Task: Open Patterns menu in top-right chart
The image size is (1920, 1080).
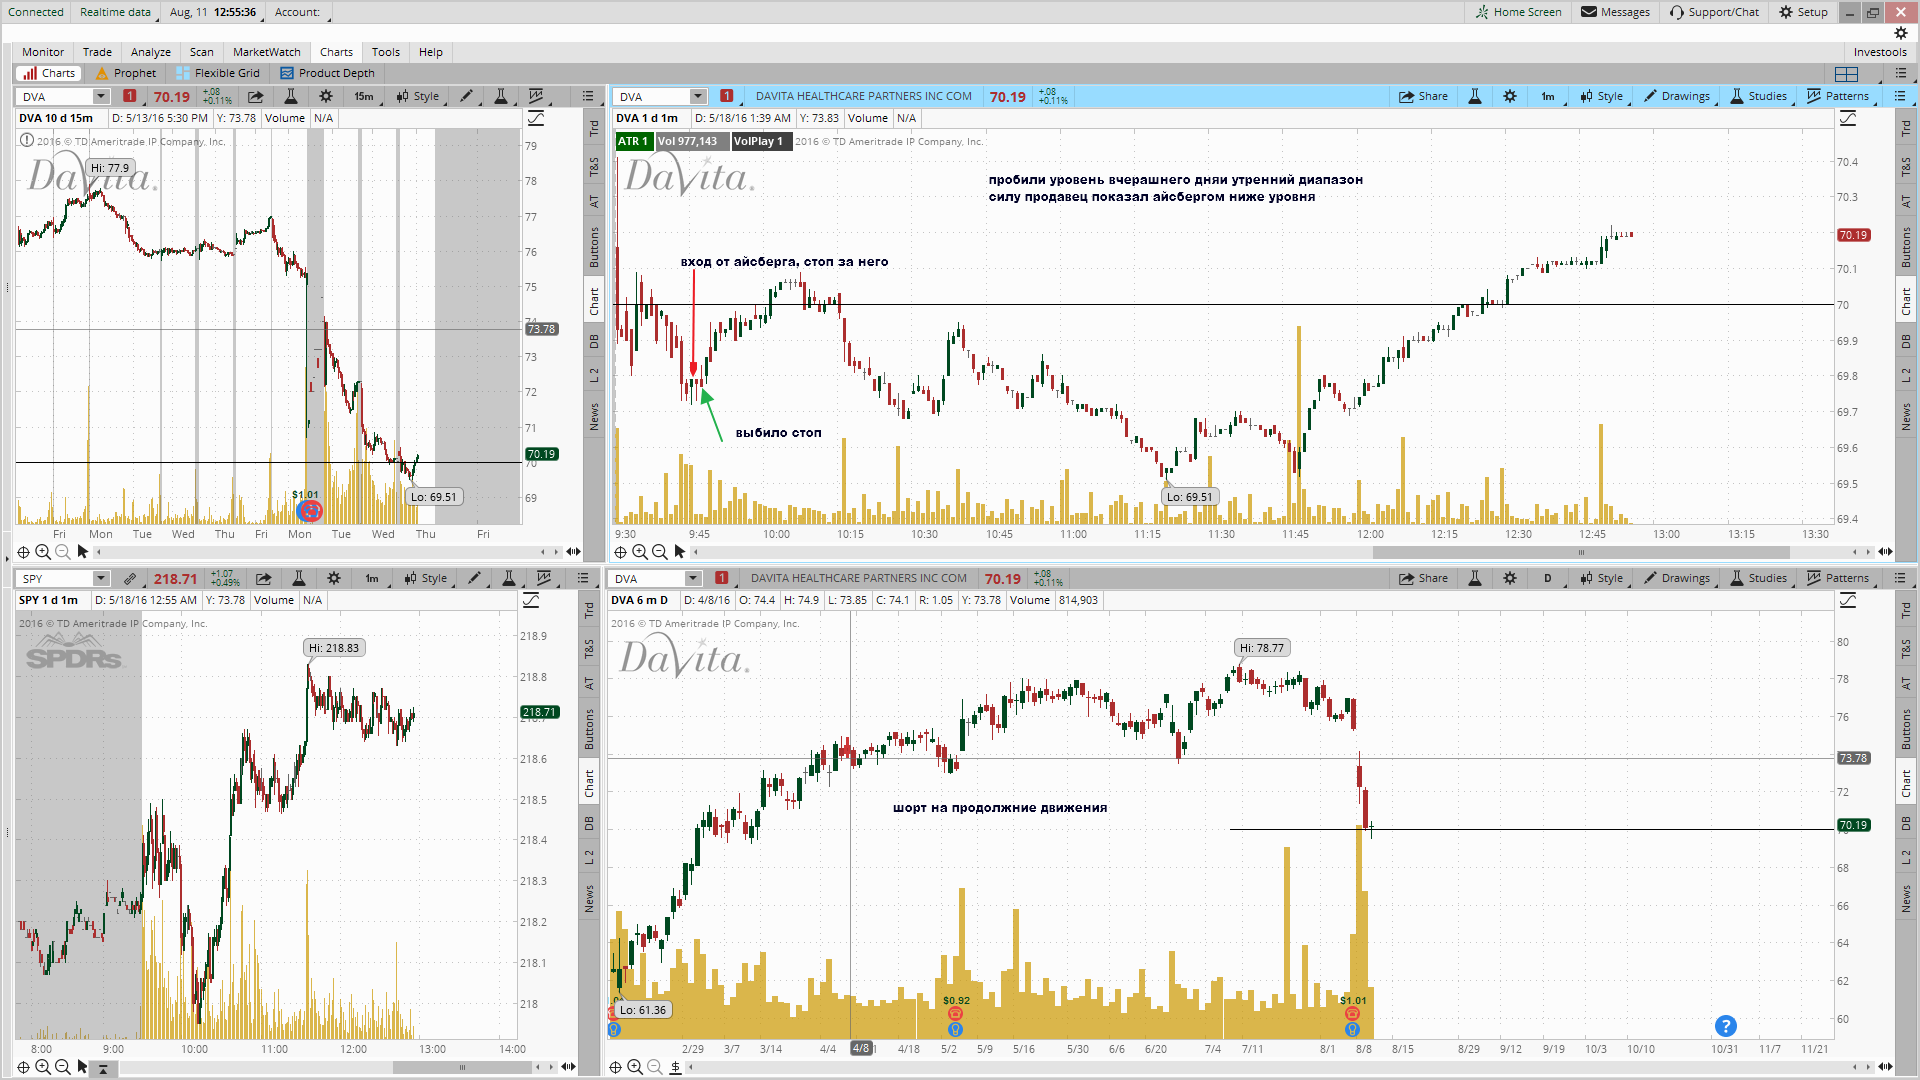Action: coord(1839,97)
